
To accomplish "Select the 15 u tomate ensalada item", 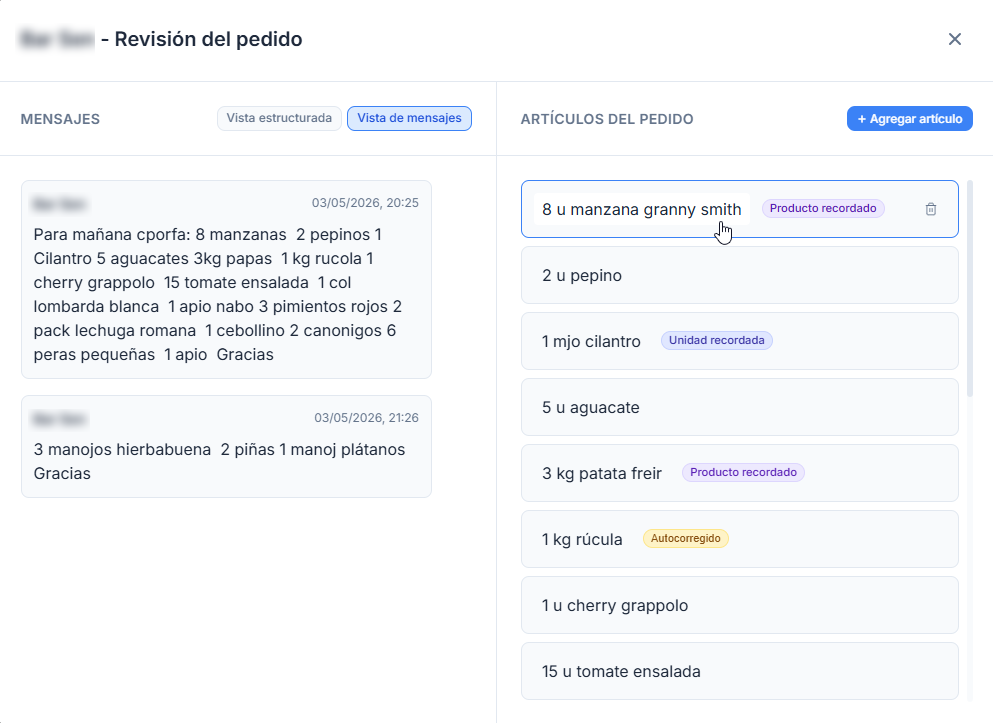I will (x=740, y=671).
